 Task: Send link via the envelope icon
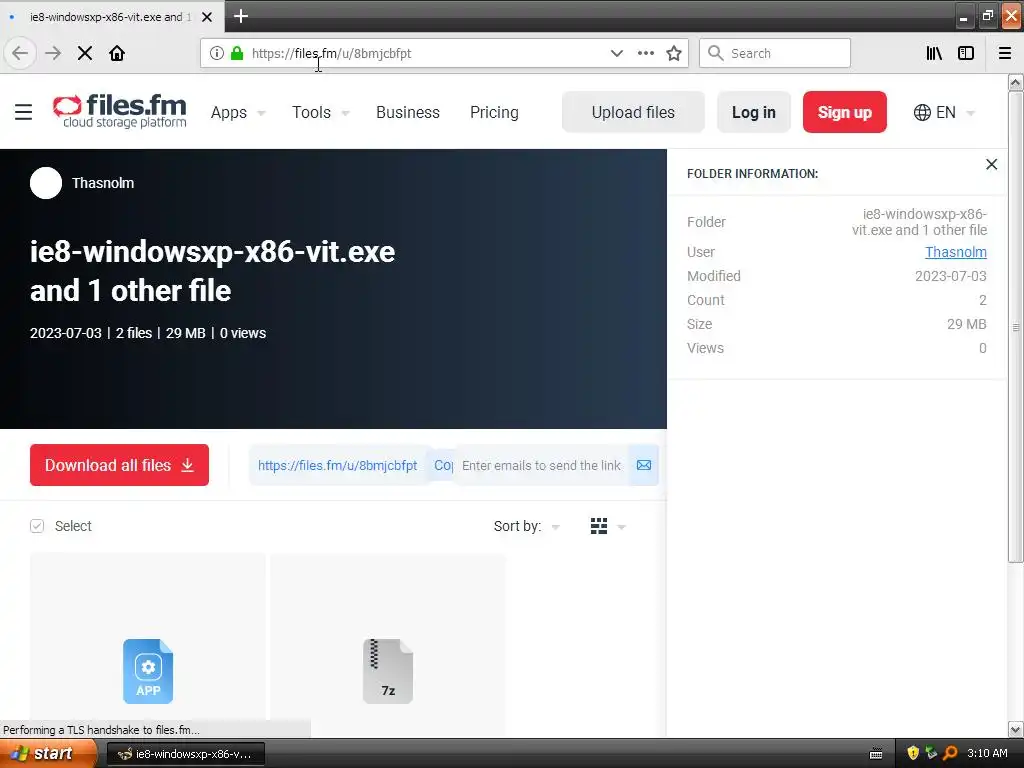coord(644,465)
